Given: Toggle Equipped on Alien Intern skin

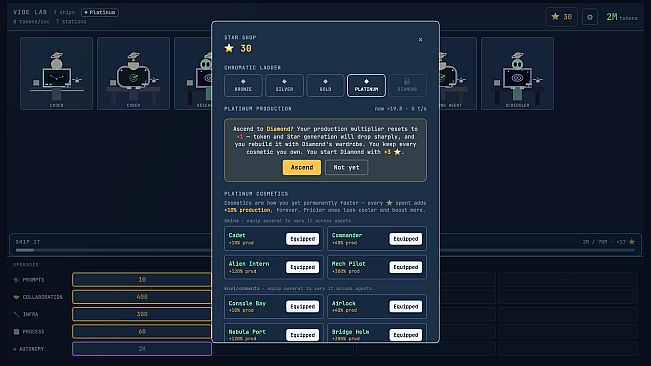Looking at the screenshot, I should pos(302,267).
